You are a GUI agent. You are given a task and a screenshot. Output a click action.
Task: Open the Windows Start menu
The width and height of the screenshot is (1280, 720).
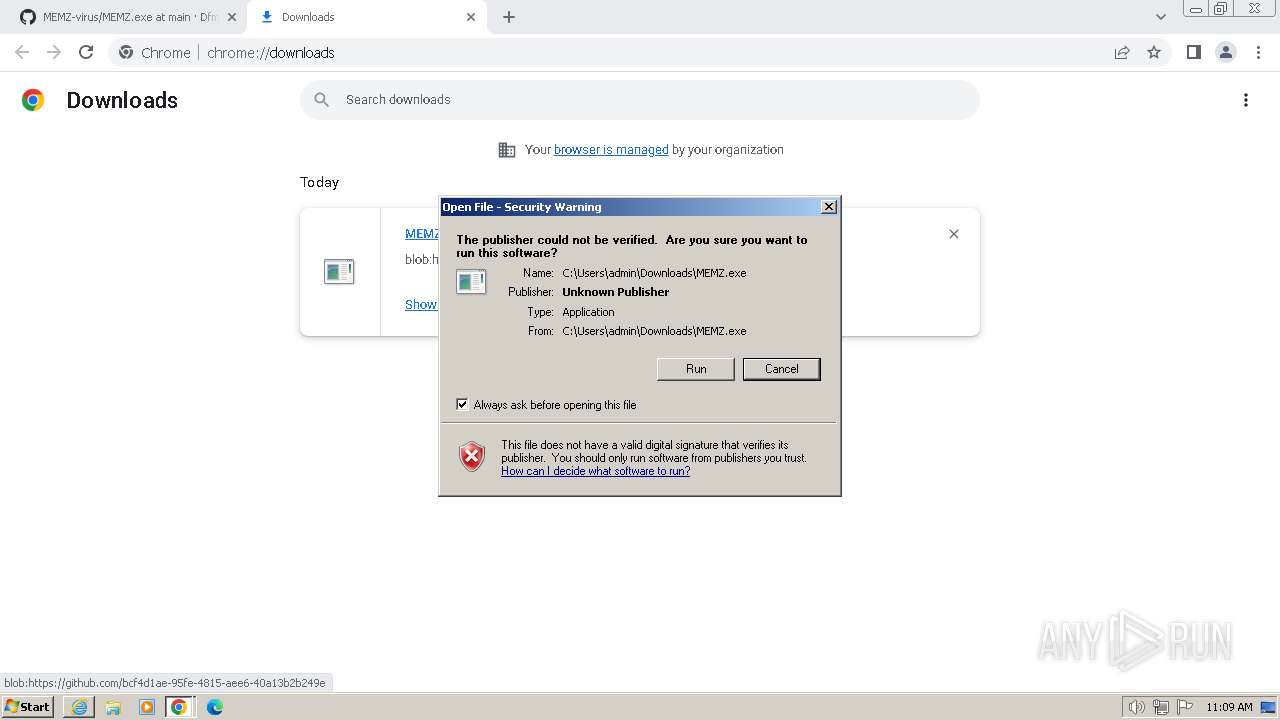pyautogui.click(x=27, y=707)
